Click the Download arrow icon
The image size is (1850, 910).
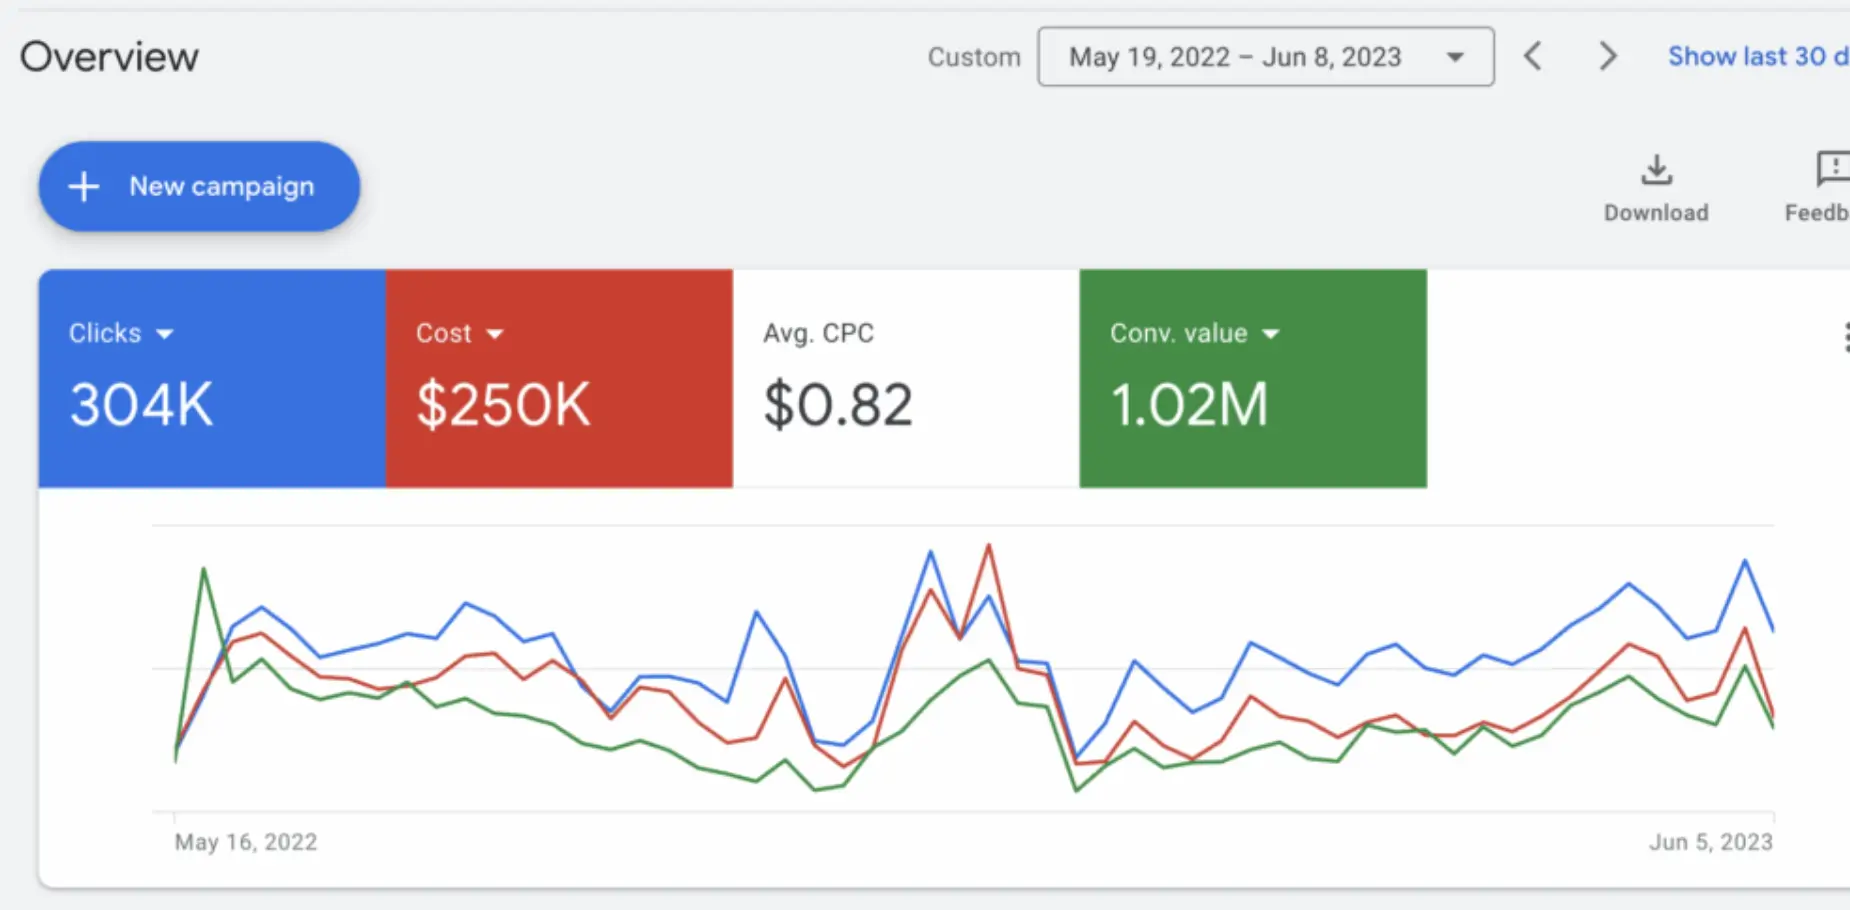1656,170
